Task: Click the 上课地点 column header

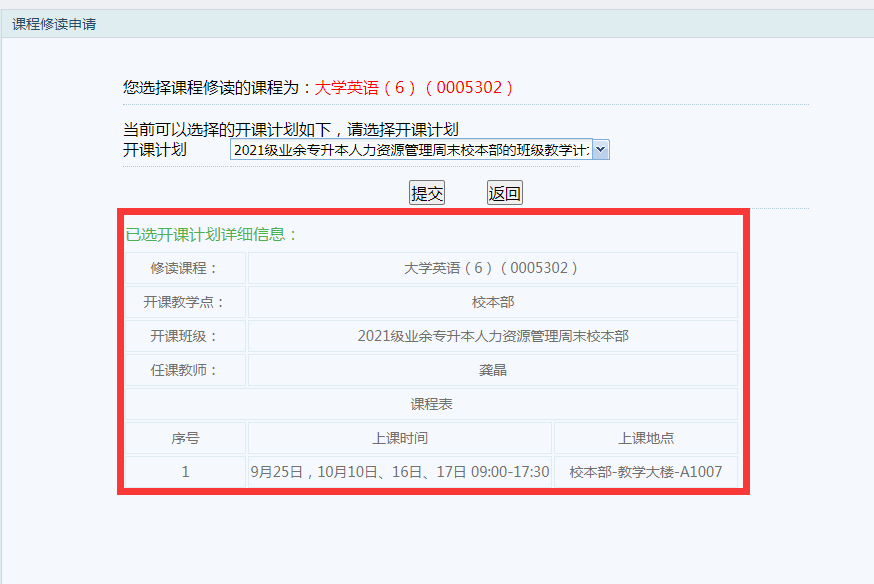Action: point(646,438)
